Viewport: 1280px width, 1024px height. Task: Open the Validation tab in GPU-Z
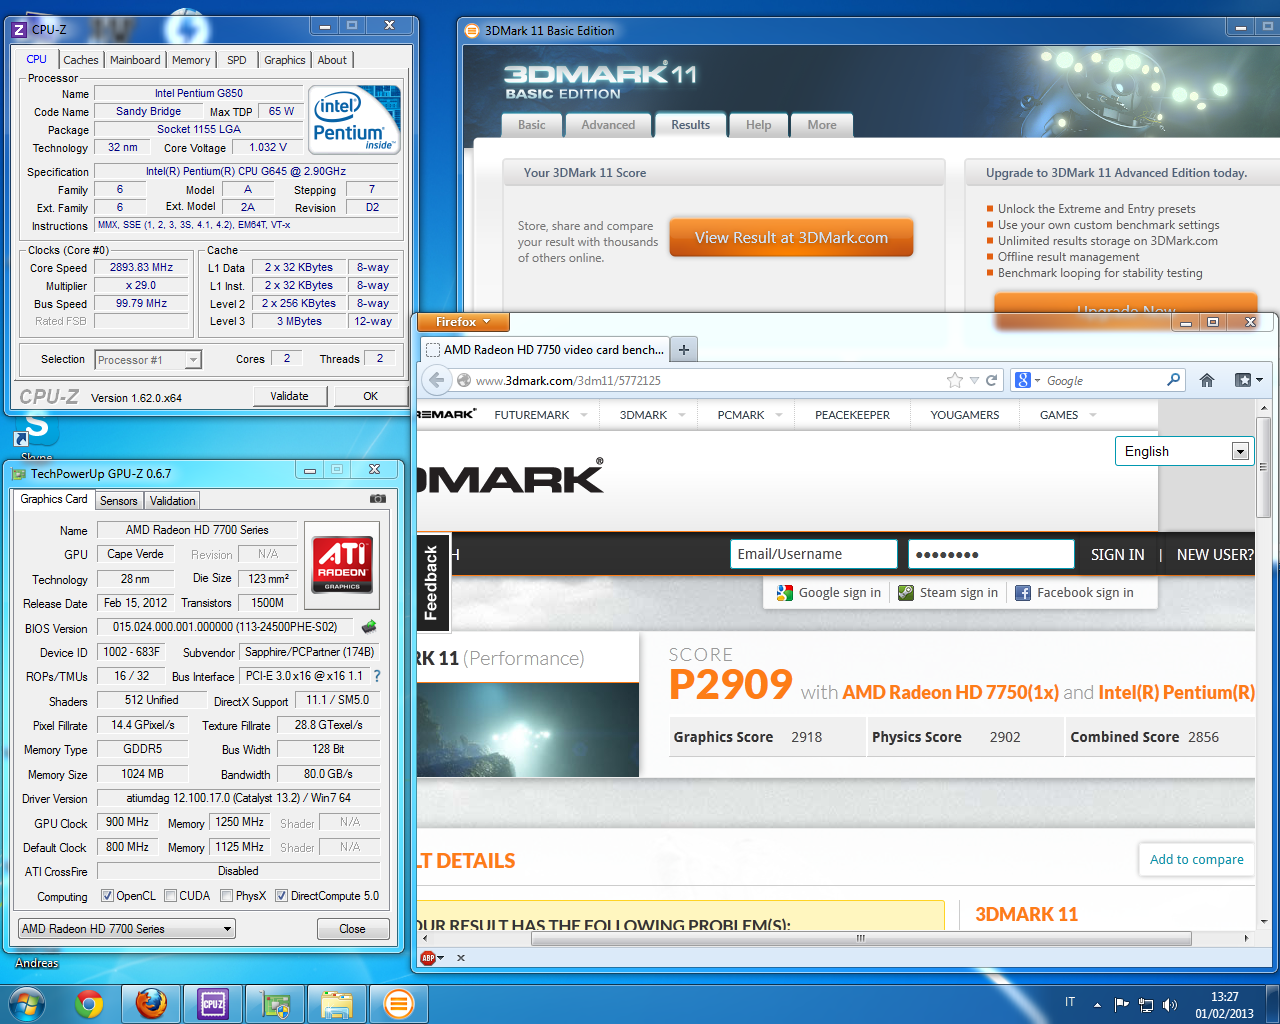(x=173, y=501)
